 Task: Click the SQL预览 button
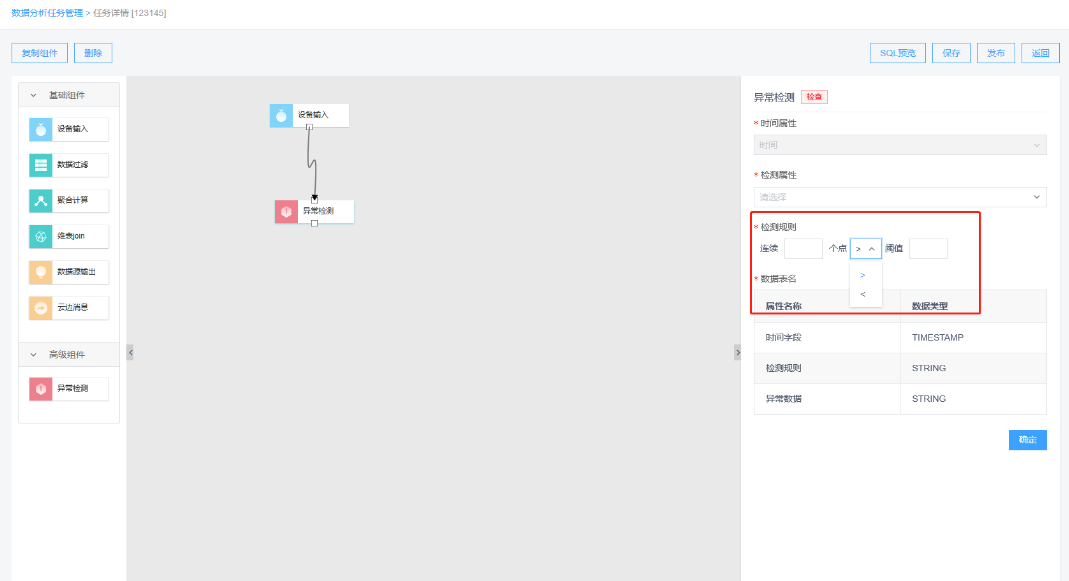tap(897, 53)
